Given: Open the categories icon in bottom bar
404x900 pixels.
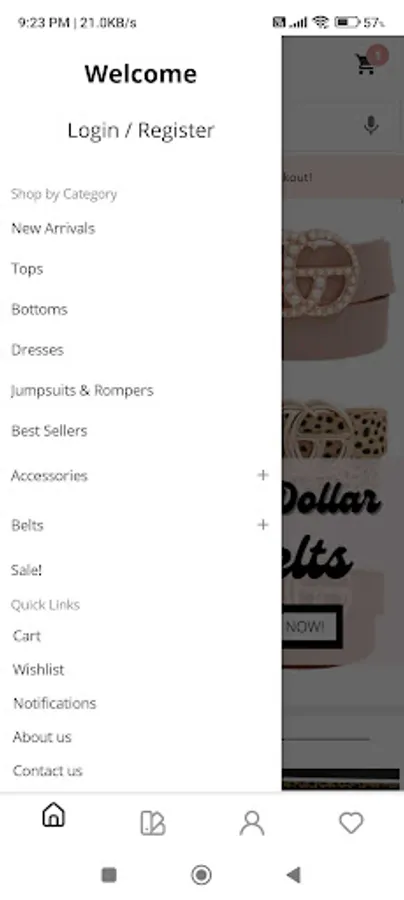Looking at the screenshot, I should 153,823.
